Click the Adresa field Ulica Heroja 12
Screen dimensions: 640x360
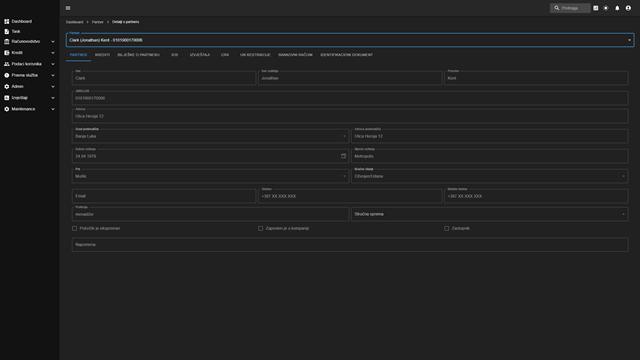350,116
